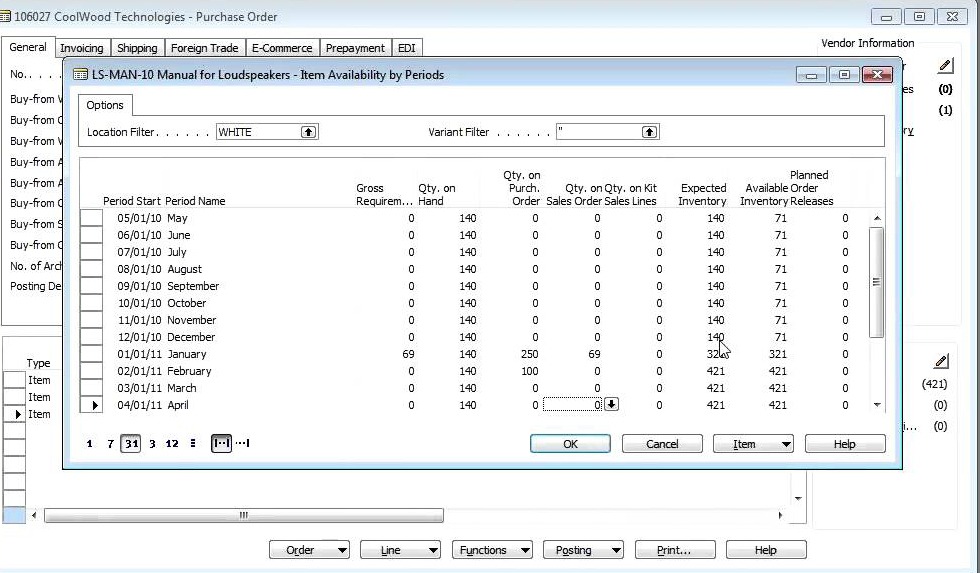Click the (1) count under Vendor Information
Screen dimensions: 980x573
click(945, 111)
